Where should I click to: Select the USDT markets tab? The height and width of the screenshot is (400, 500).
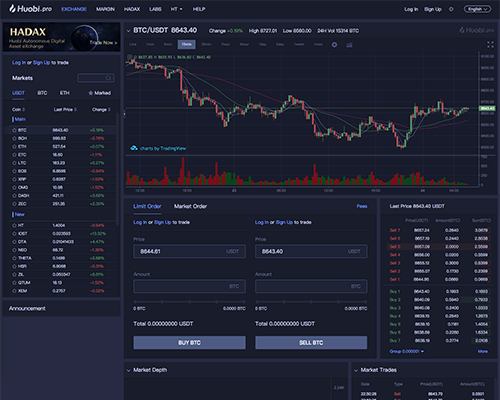(18, 93)
